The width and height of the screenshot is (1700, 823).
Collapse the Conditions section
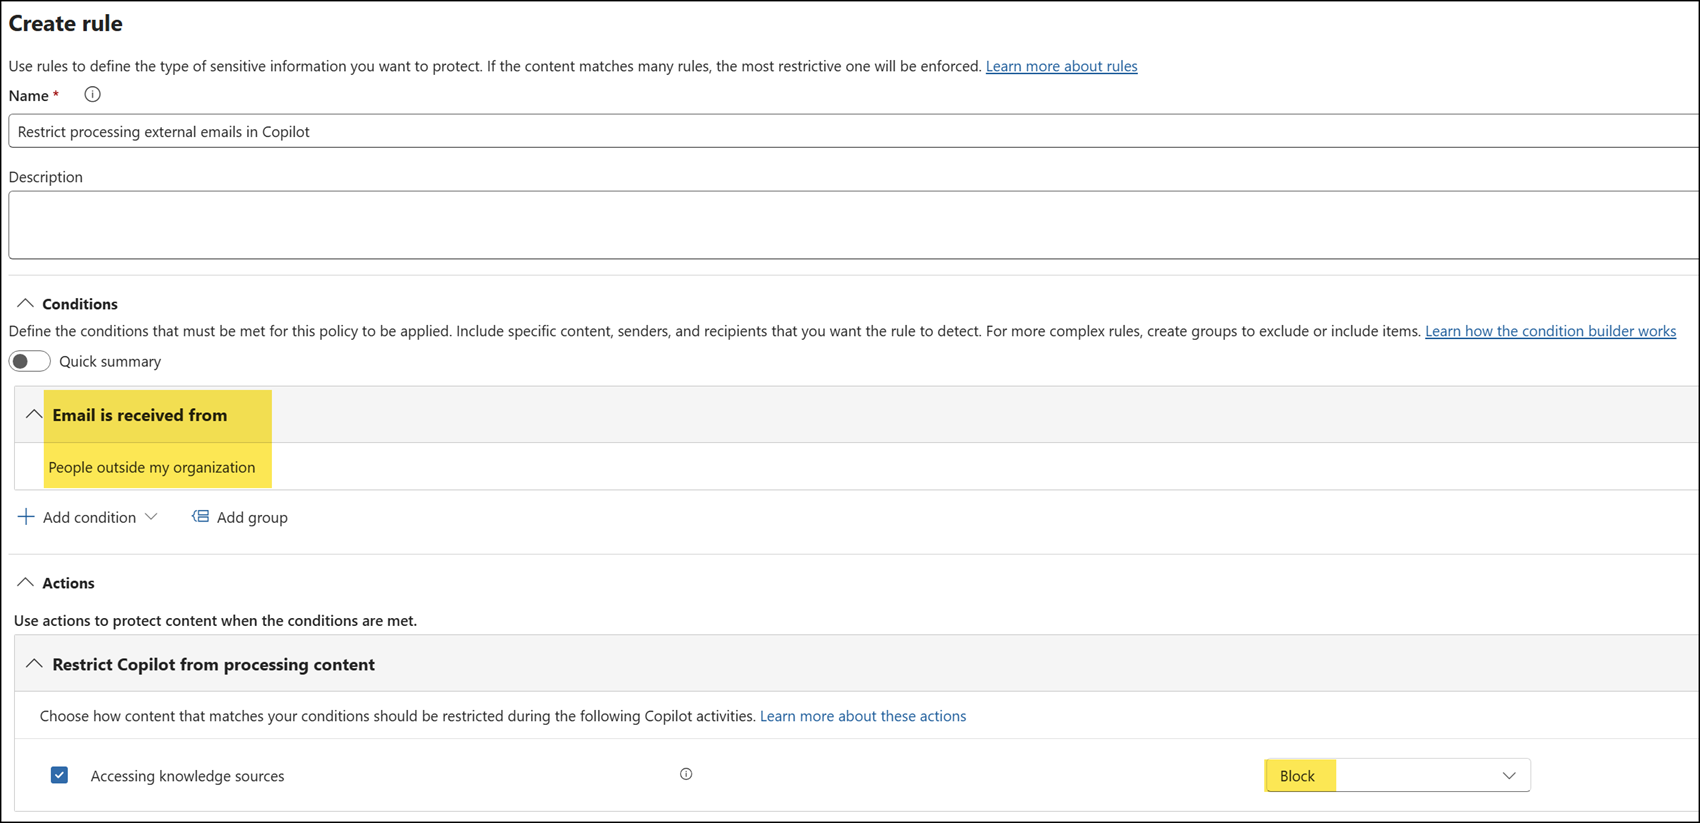coord(25,303)
